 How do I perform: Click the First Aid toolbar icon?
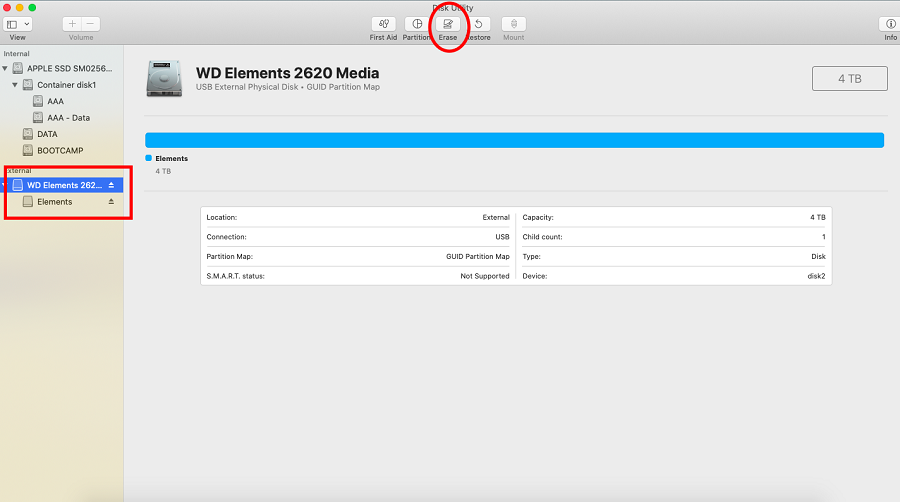coord(383,24)
